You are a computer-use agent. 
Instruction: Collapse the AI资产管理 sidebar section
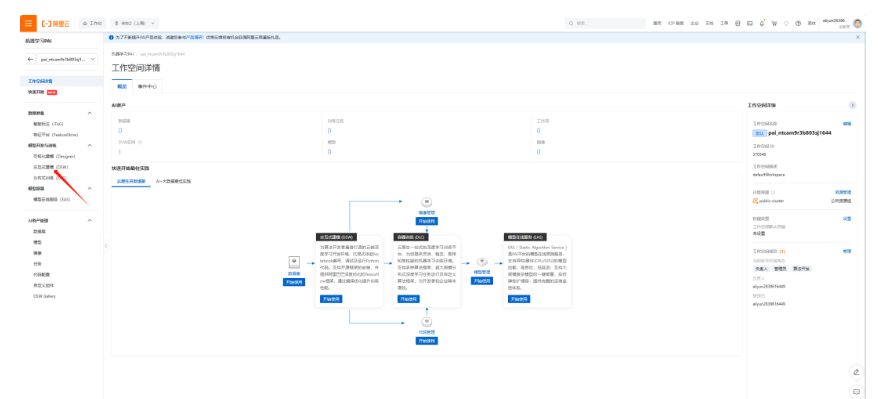tap(90, 220)
